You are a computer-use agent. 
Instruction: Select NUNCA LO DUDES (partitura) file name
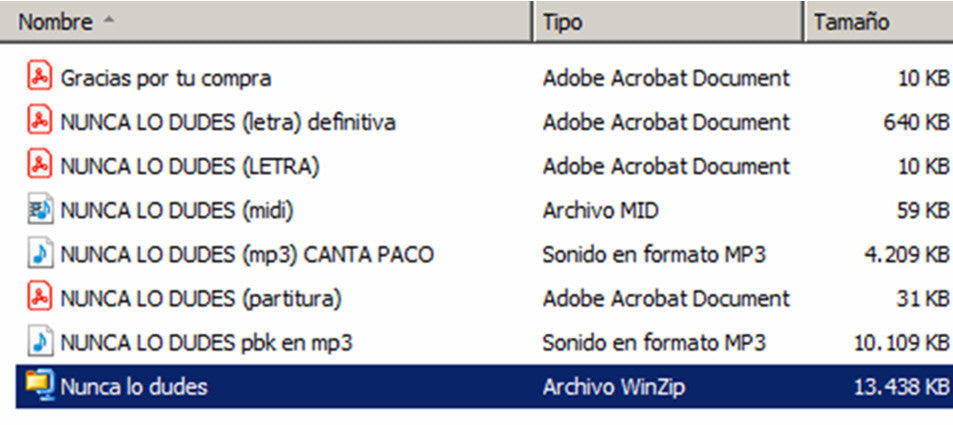[x=201, y=298]
